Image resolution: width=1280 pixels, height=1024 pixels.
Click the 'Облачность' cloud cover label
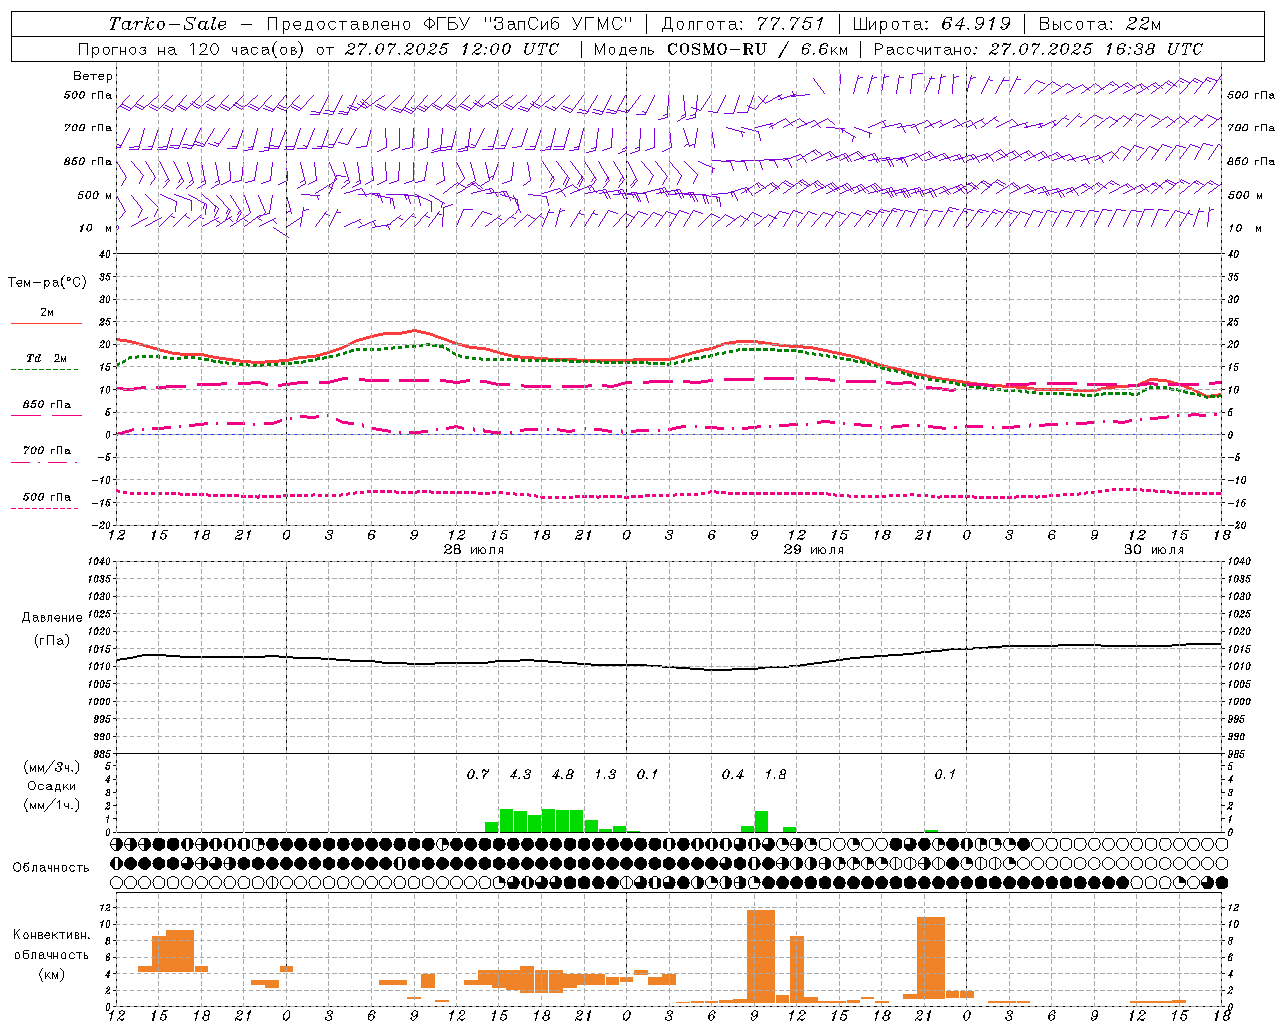(51, 868)
